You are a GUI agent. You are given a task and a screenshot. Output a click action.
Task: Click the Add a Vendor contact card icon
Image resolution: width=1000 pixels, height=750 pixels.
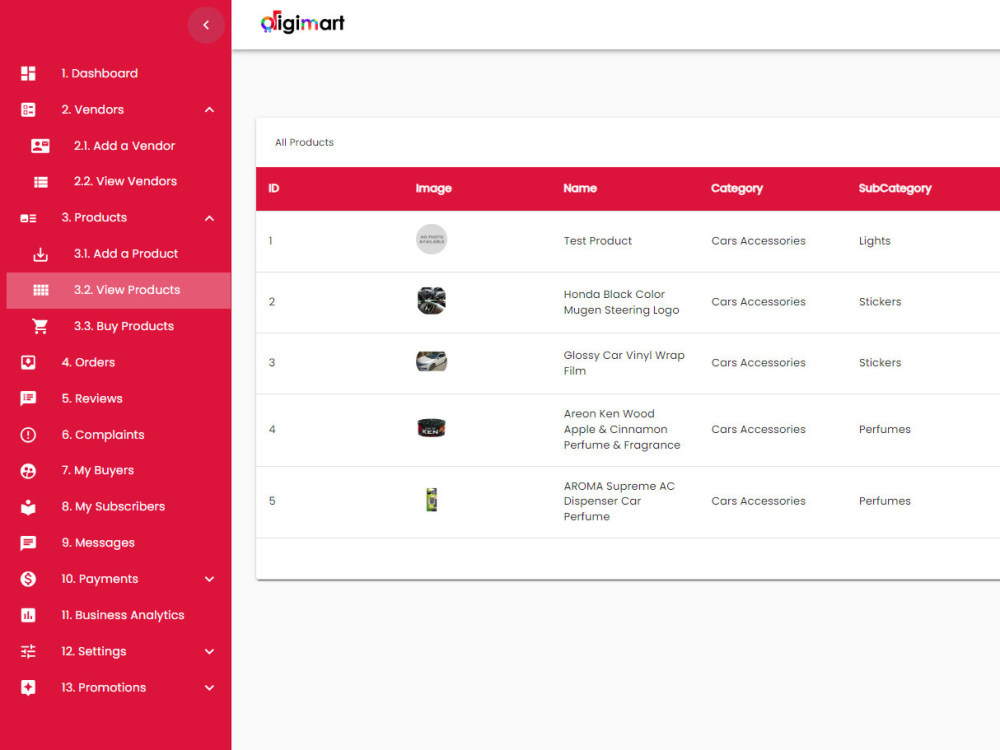click(40, 146)
